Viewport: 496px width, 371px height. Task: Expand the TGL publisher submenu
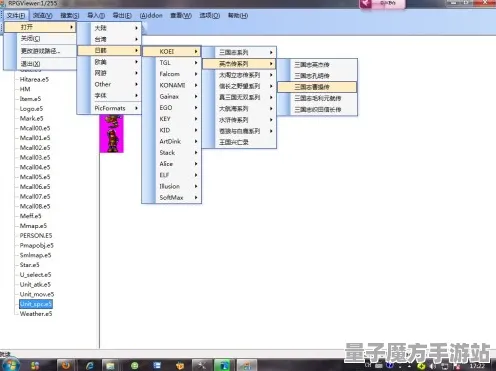click(x=172, y=63)
